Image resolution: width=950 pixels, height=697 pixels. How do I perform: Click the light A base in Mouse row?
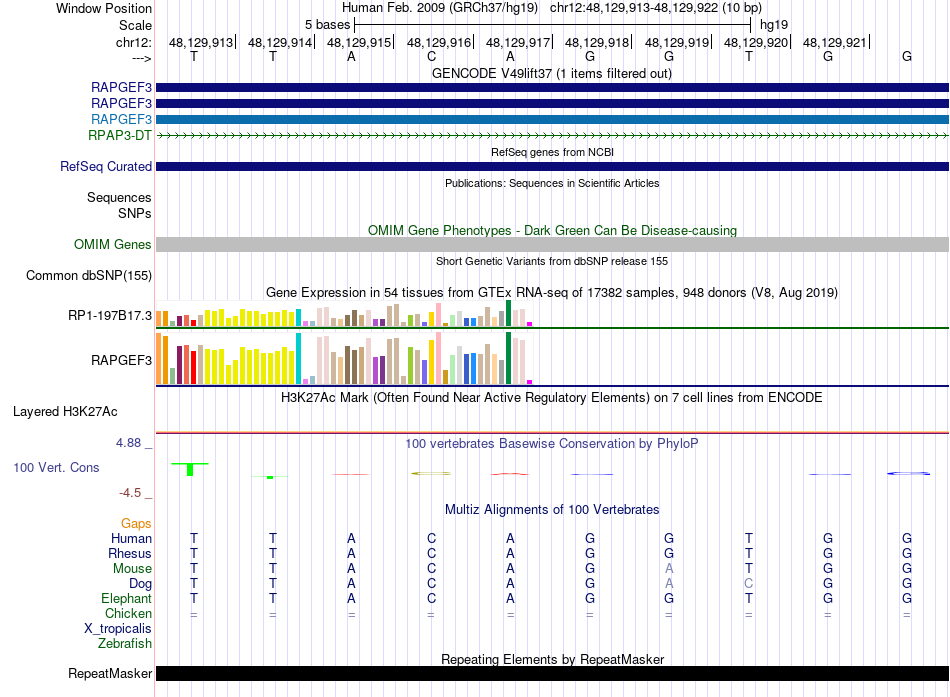pyautogui.click(x=669, y=569)
